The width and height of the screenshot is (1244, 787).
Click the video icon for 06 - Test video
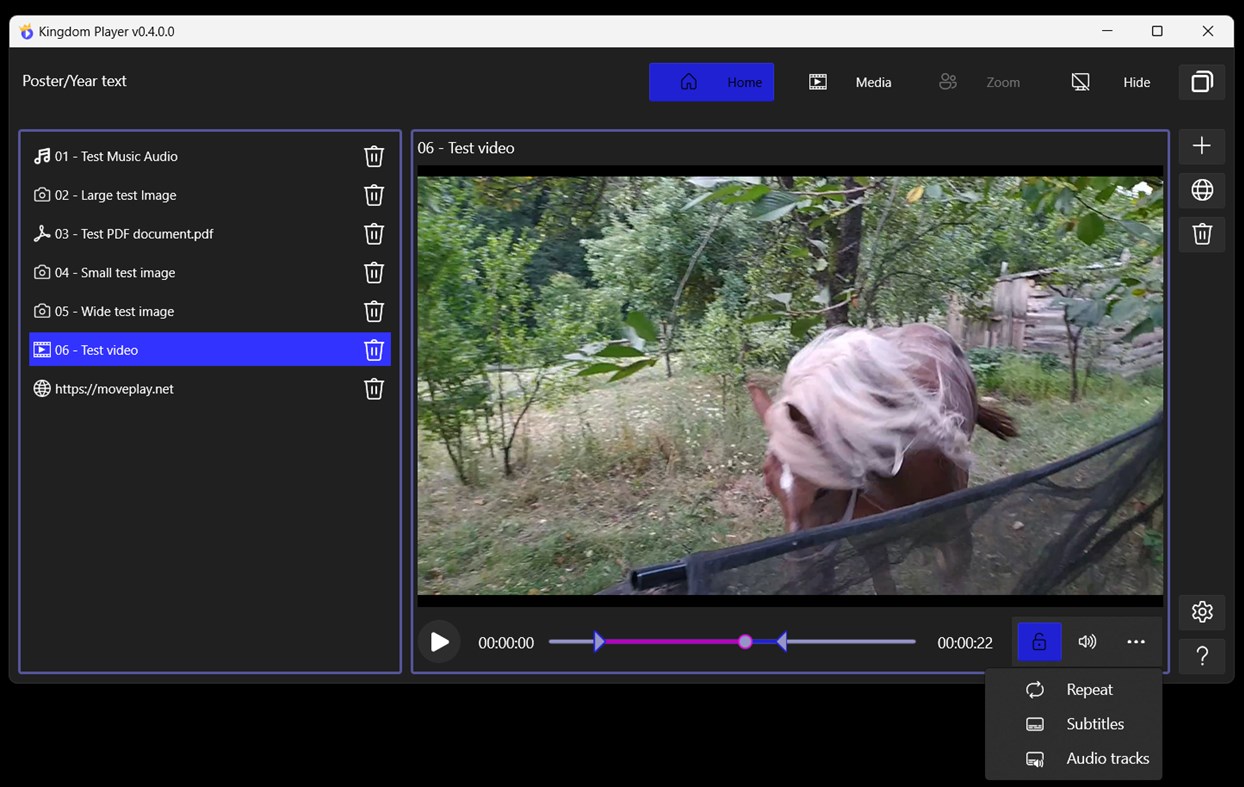[42, 350]
